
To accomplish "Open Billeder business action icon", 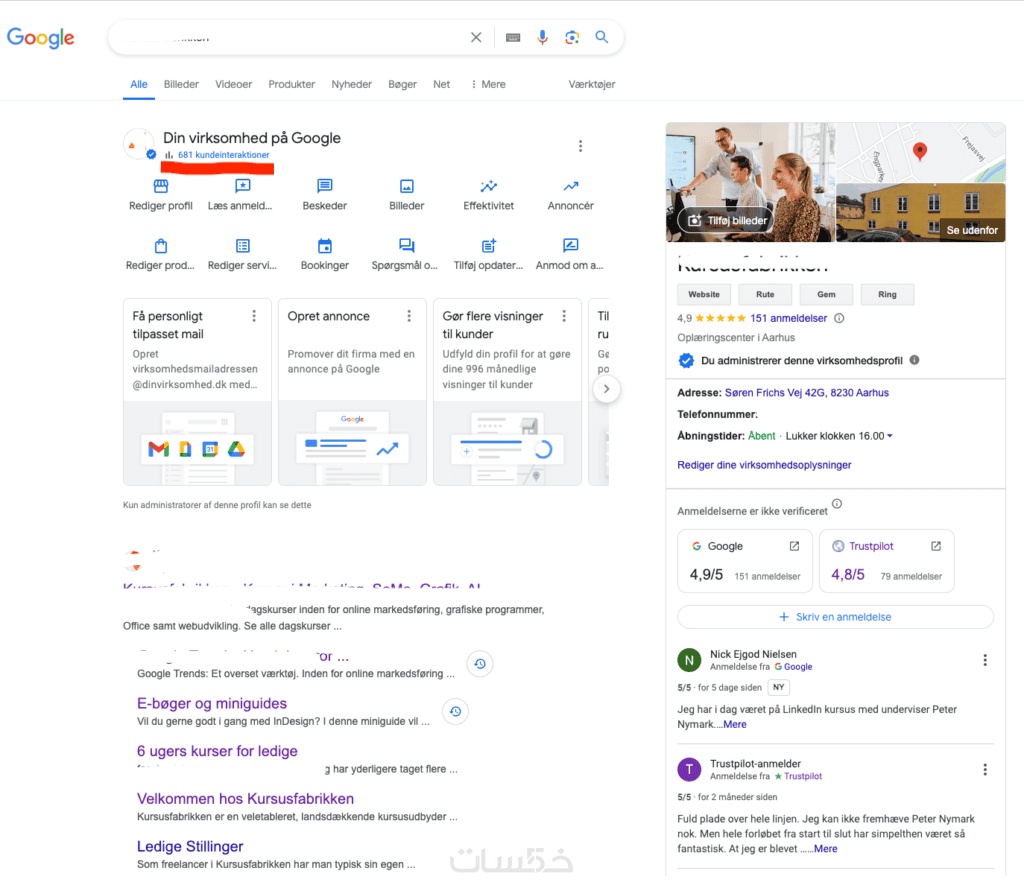I will 406,186.
